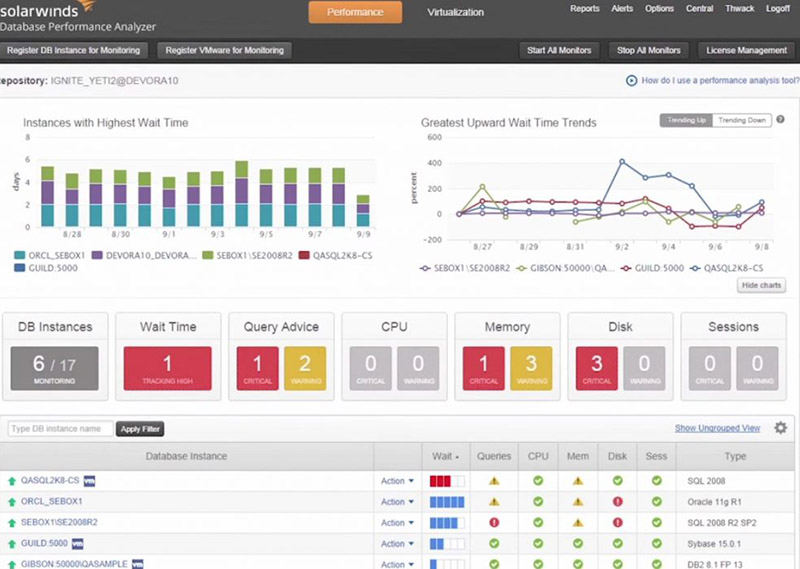Click Query Advice 2 warning tile
The image size is (800, 569).
tap(305, 368)
